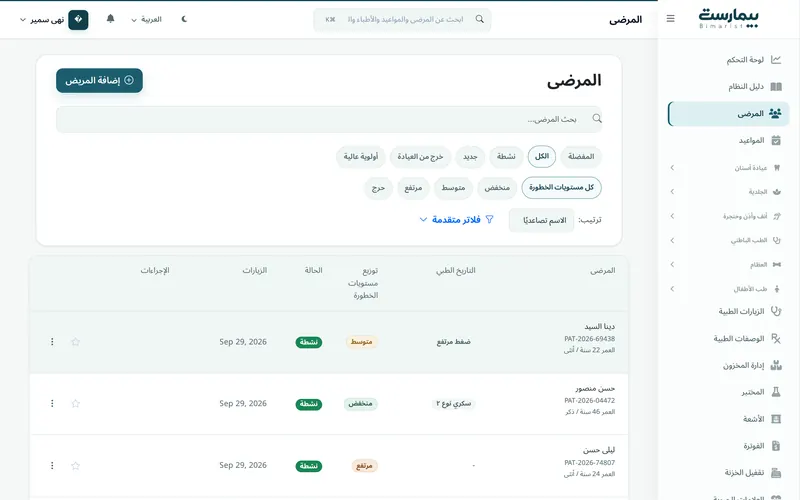Open patient ليلى حسن name link
This screenshot has height=500, width=800.
(x=599, y=450)
